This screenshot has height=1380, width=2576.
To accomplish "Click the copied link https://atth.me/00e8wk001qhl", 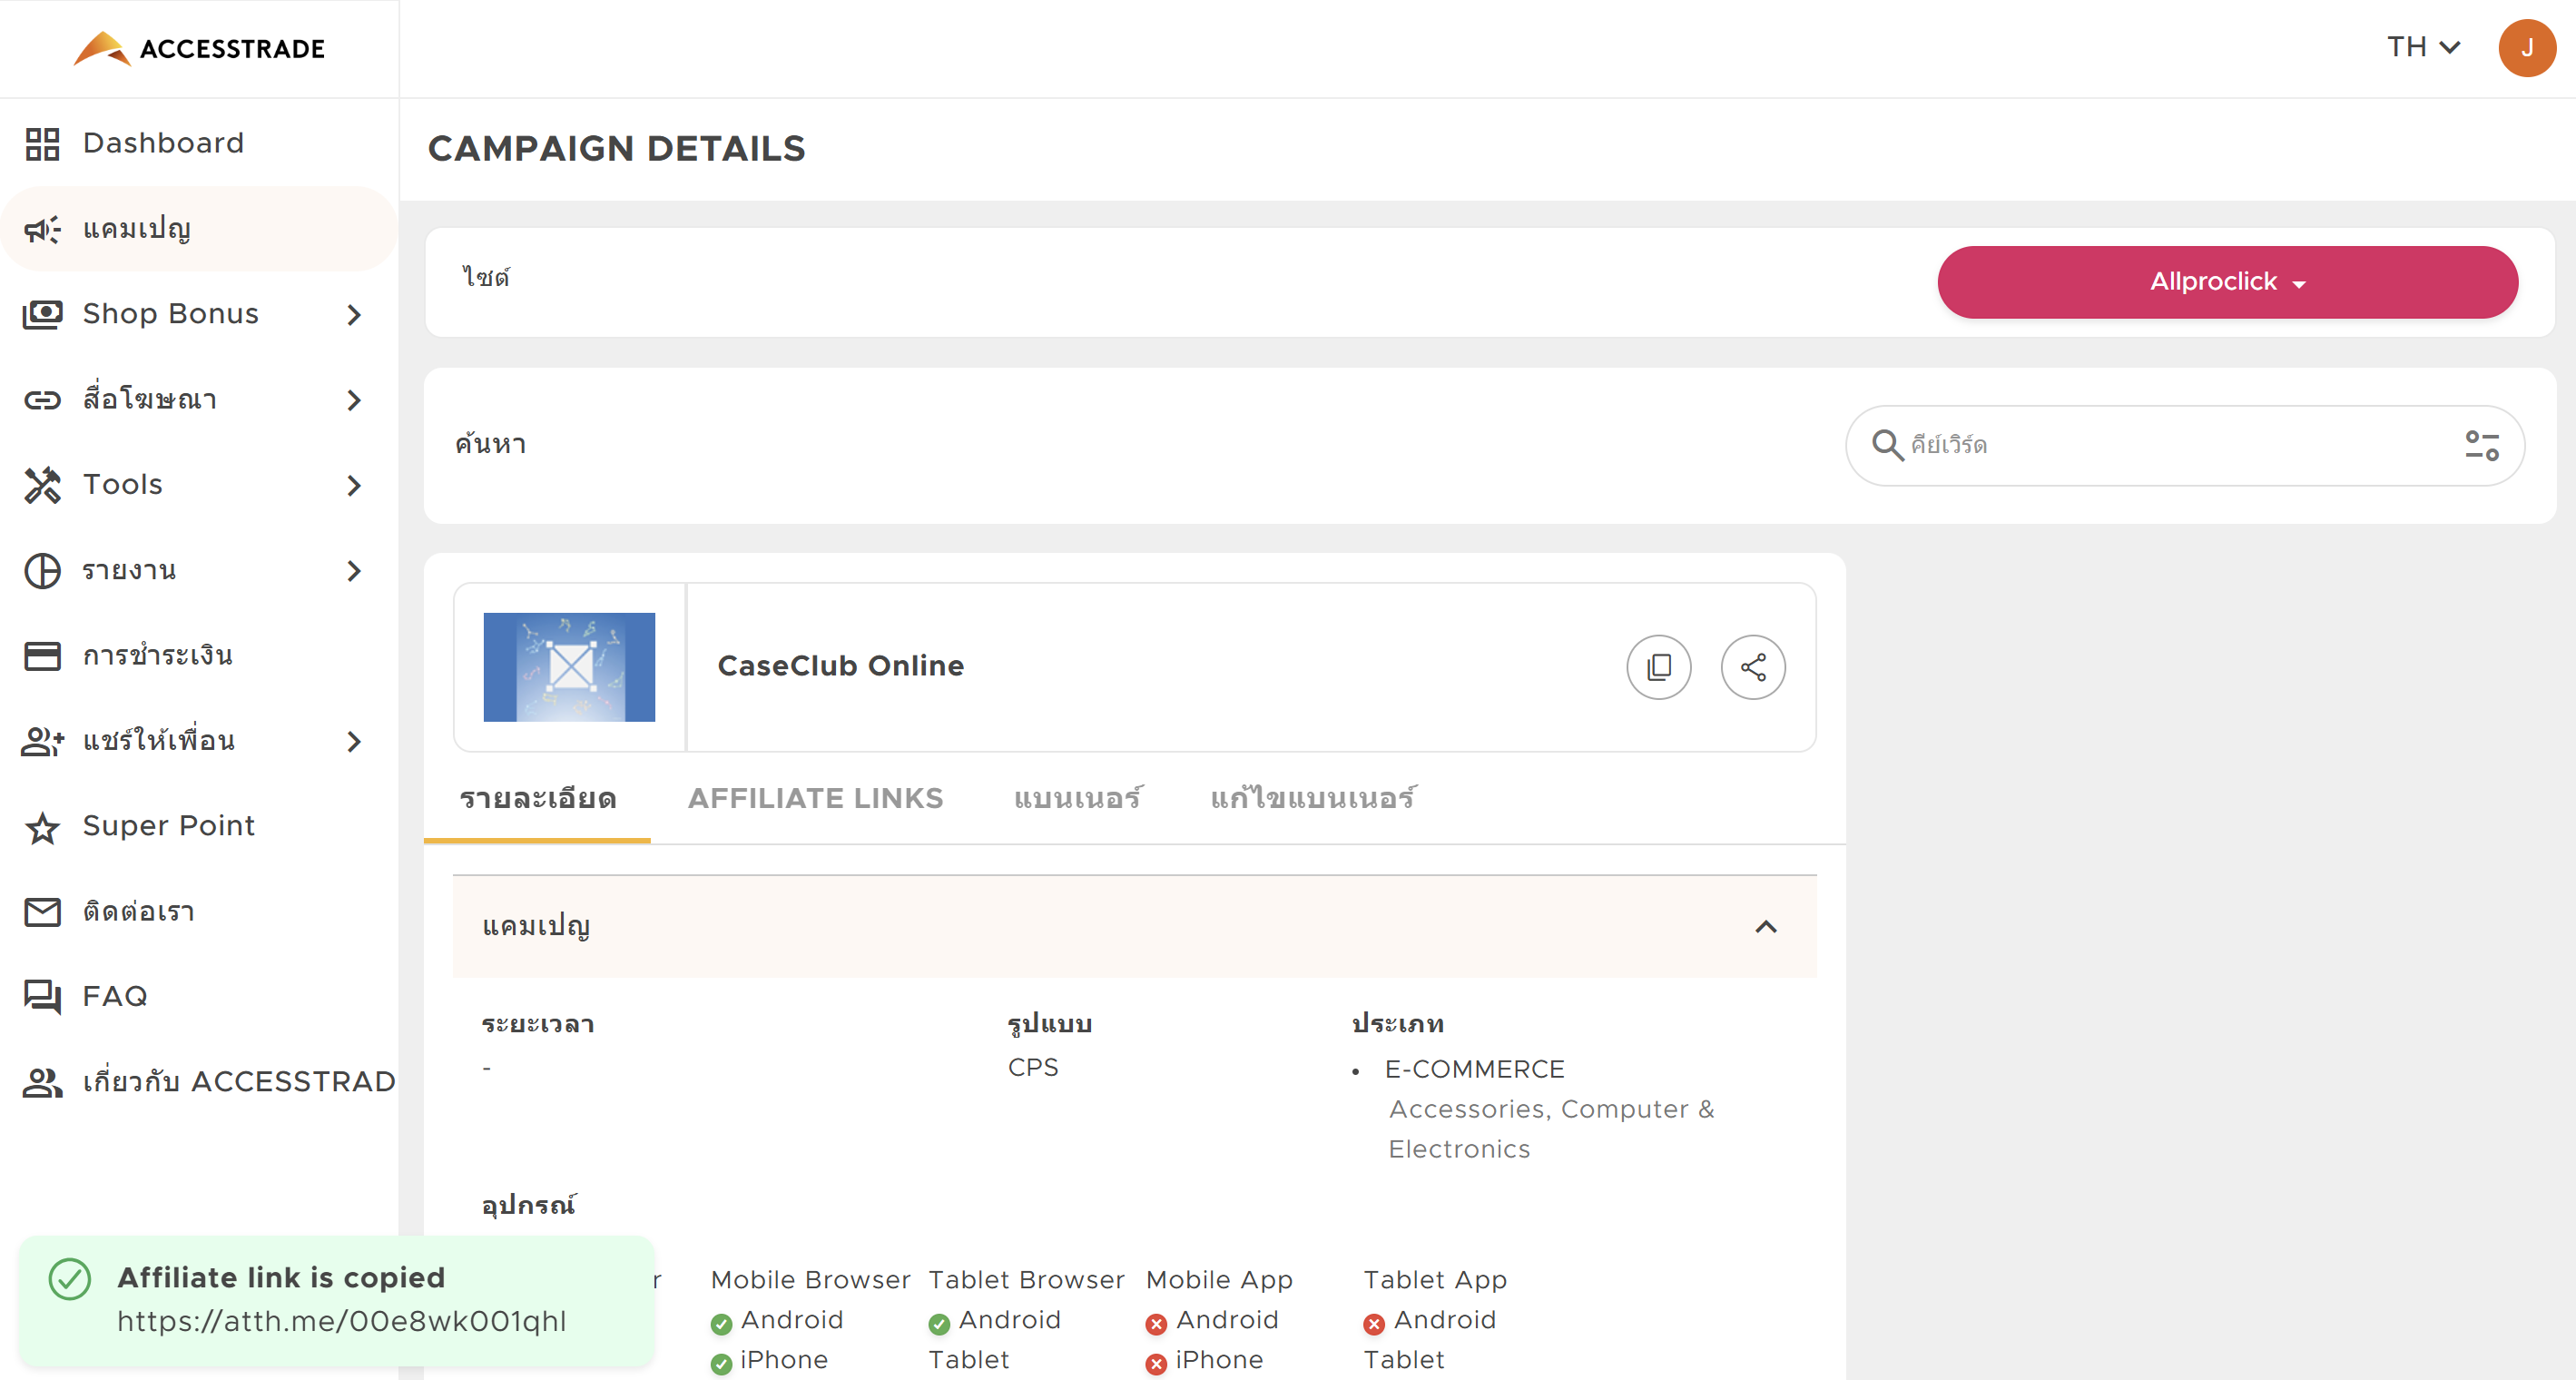I will (x=342, y=1322).
